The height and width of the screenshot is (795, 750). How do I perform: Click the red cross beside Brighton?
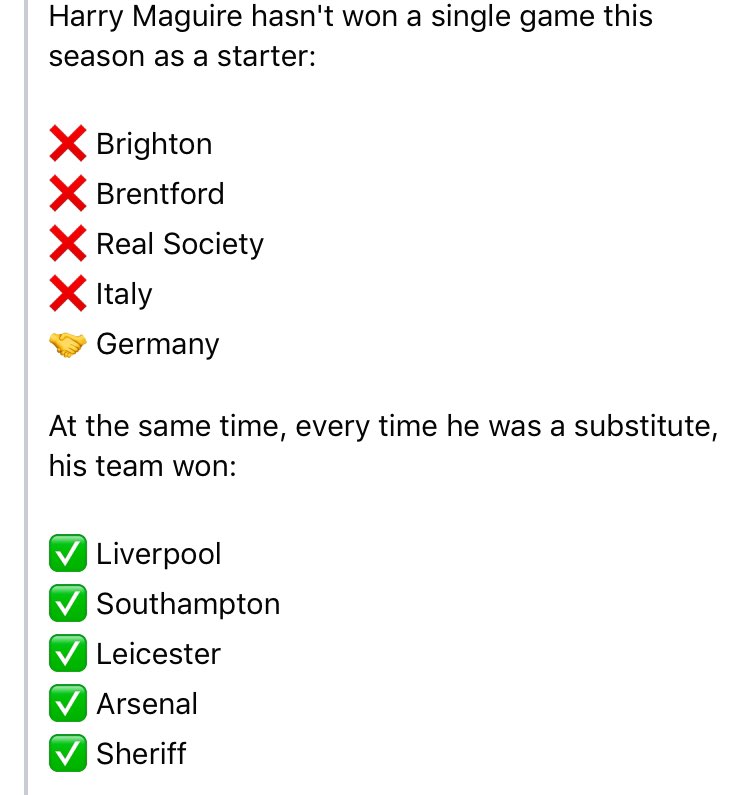pyautogui.click(x=68, y=144)
